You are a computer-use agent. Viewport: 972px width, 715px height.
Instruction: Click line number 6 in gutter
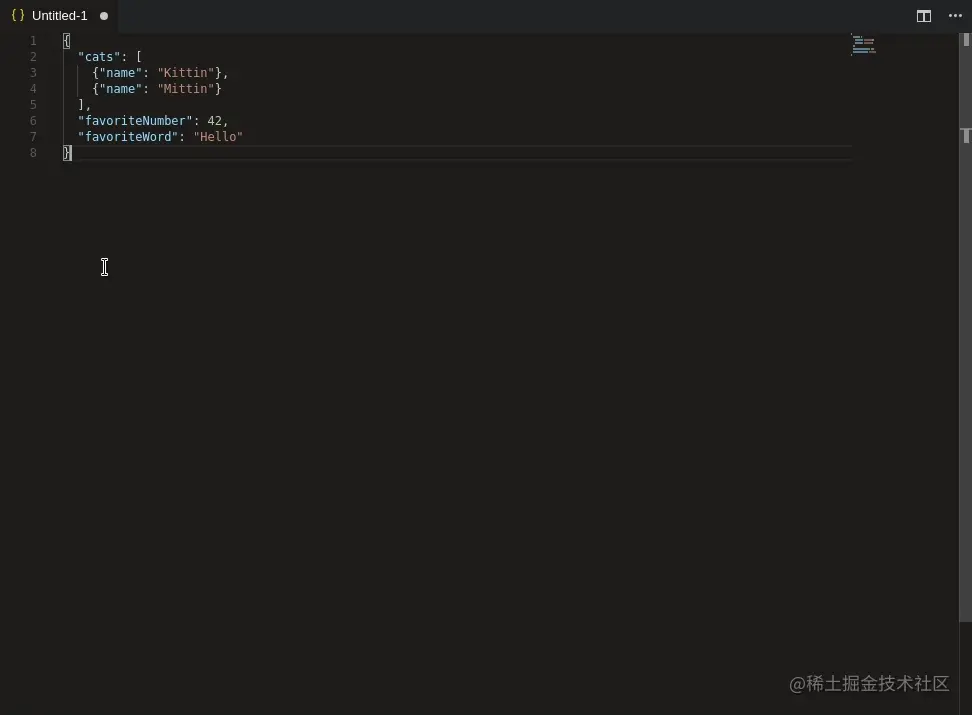(x=33, y=121)
